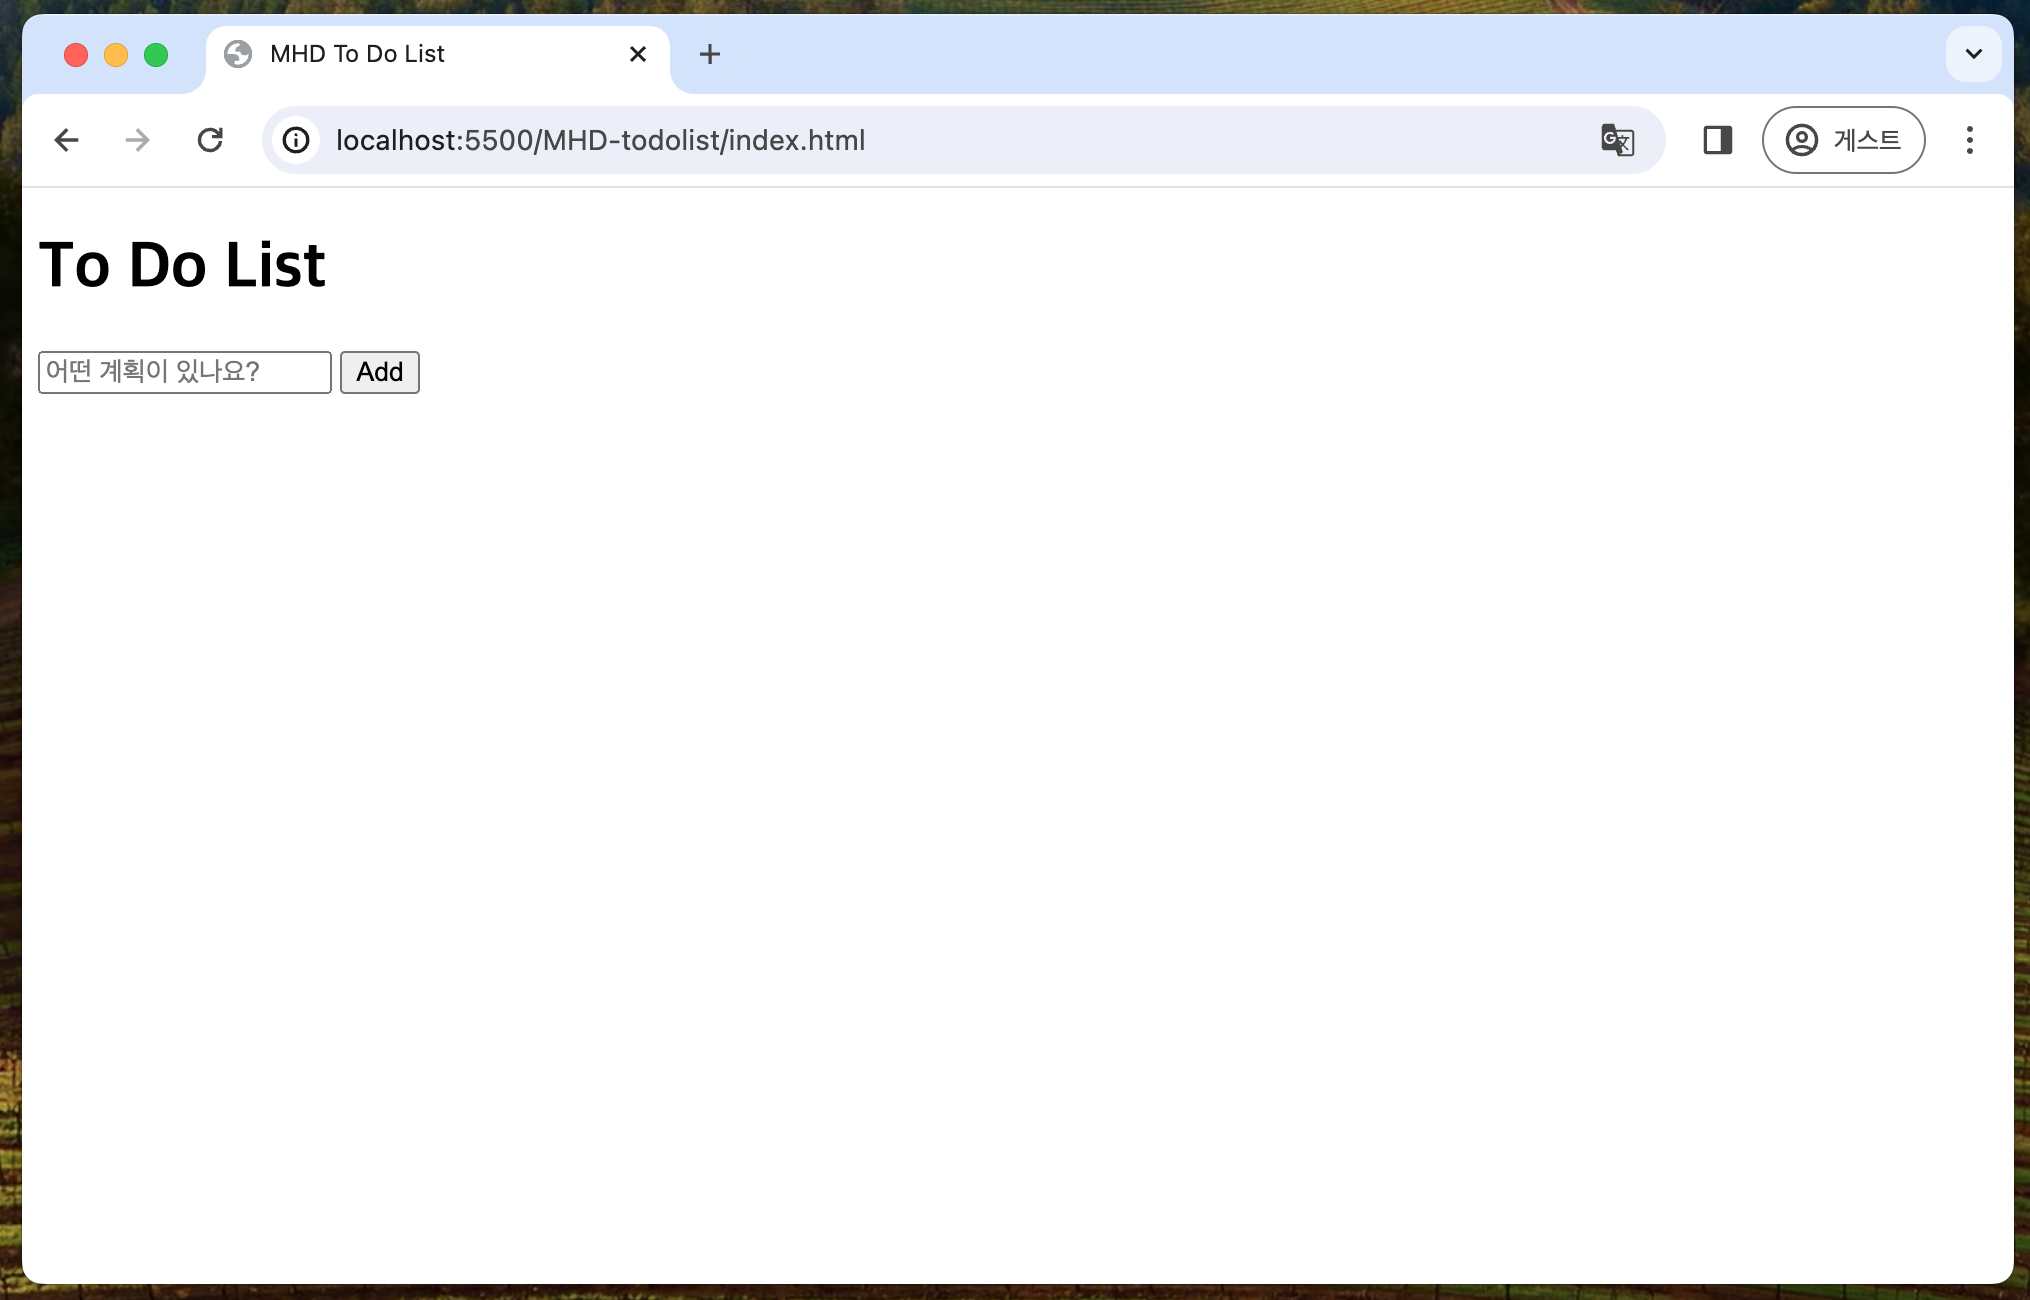Viewport: 2030px width, 1300px height.
Task: Open the Google Translate icon
Action: click(1617, 140)
